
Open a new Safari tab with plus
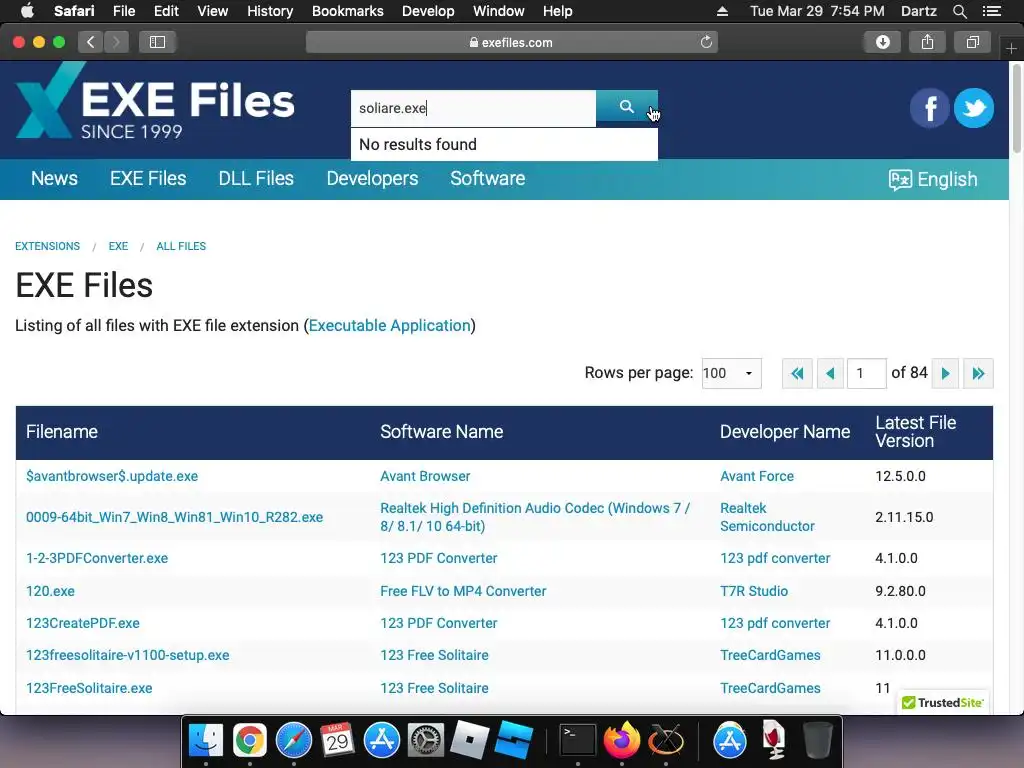pyautogui.click(x=1011, y=48)
